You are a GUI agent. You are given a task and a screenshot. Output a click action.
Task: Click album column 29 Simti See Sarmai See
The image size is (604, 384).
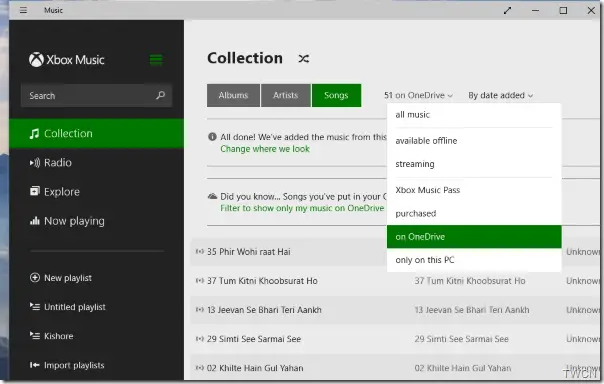461,339
